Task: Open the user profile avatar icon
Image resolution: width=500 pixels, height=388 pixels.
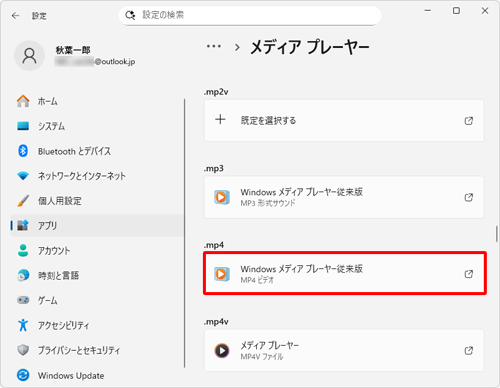Action: click(x=29, y=56)
